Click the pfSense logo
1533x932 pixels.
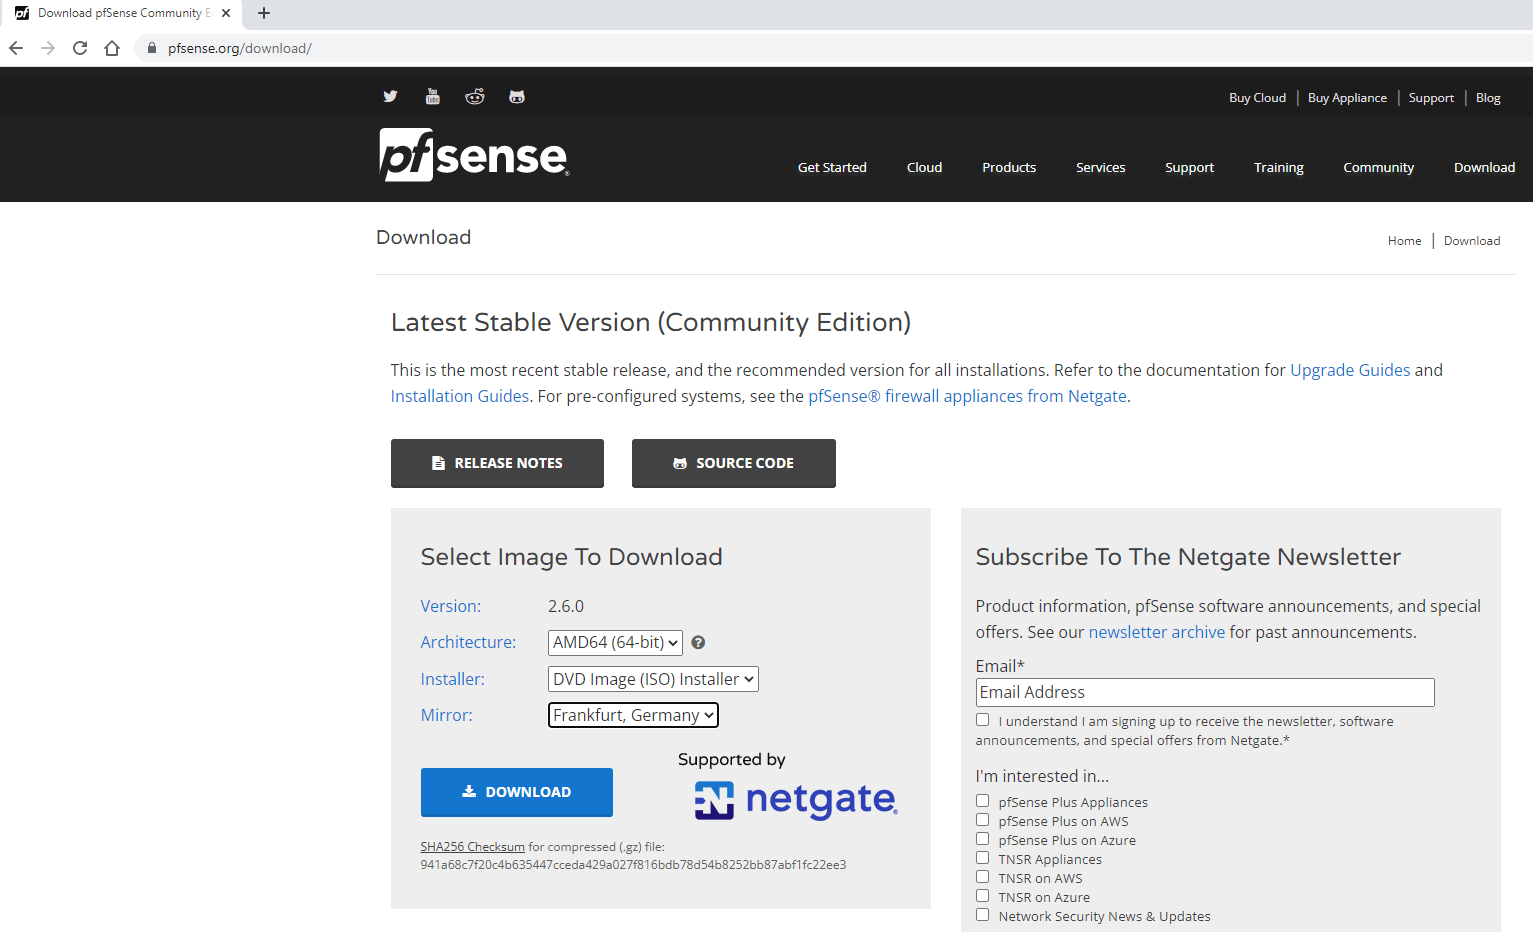pos(472,155)
